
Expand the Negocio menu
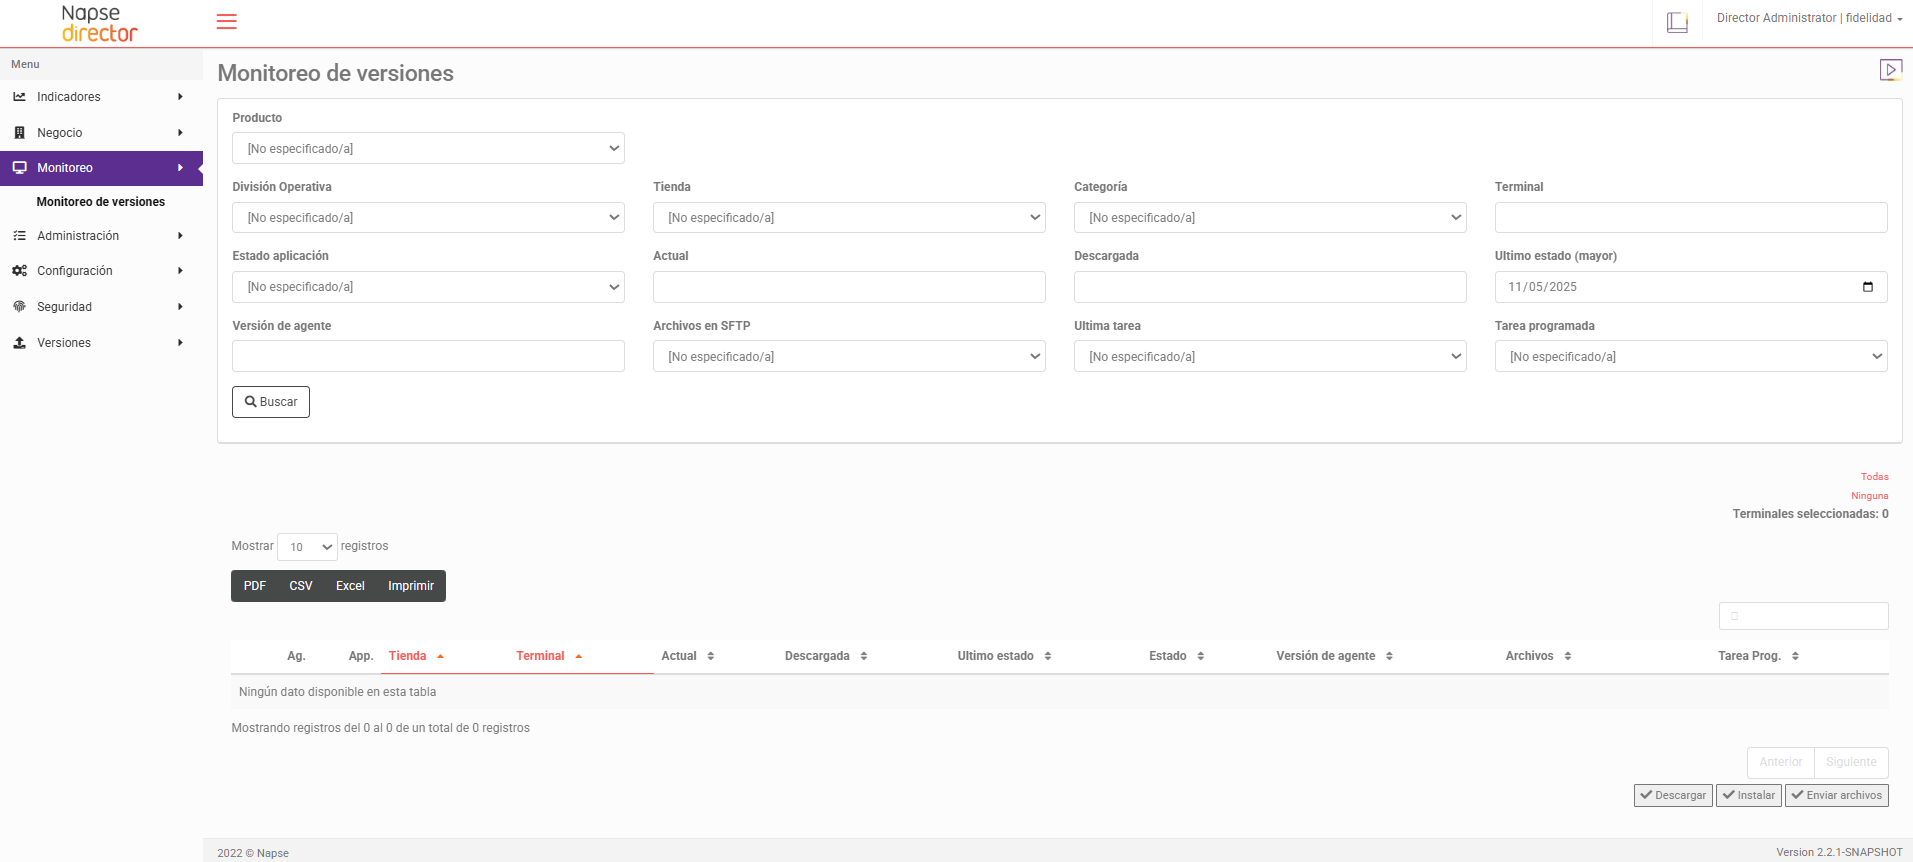pyautogui.click(x=101, y=133)
